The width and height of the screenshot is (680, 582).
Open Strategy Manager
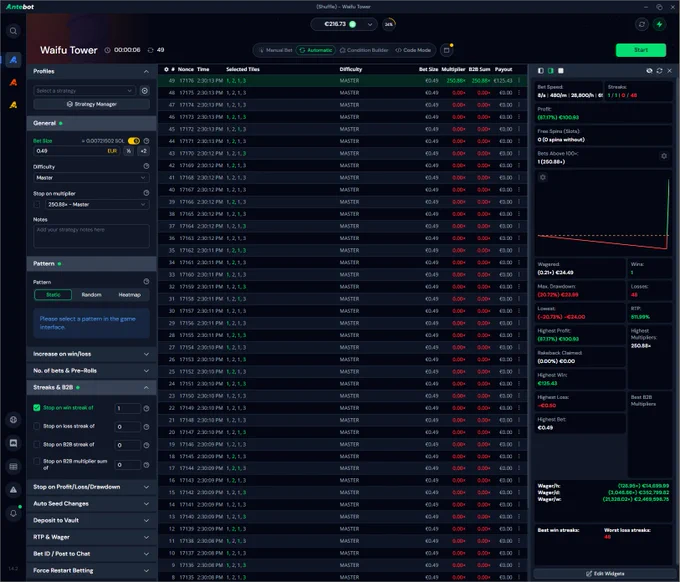[92, 105]
